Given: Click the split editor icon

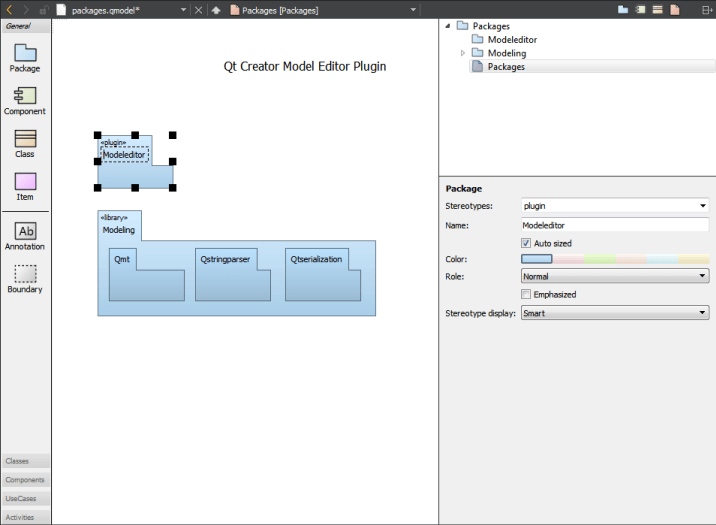Looking at the screenshot, I should pyautogui.click(x=707, y=10).
